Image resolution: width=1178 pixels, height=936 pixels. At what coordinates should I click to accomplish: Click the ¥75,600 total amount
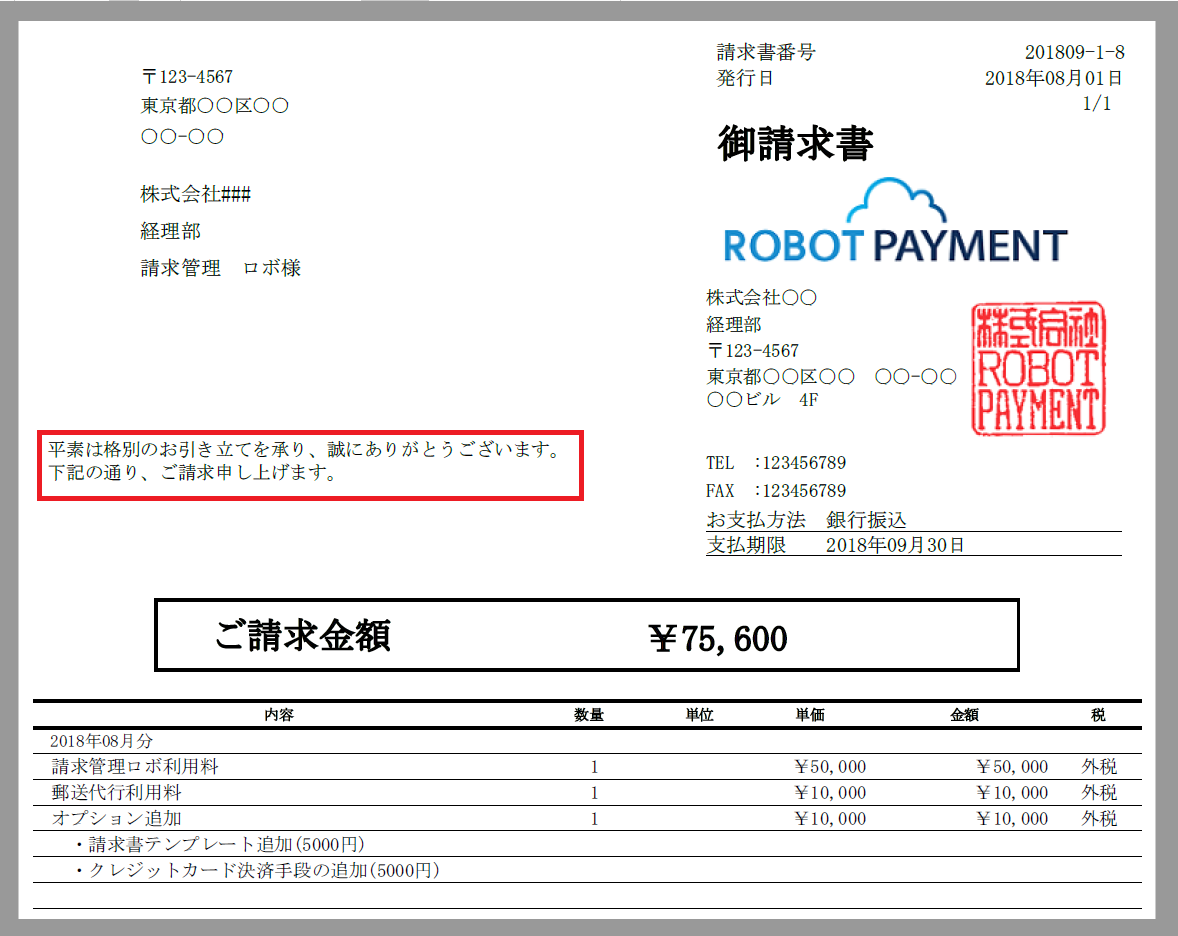tap(718, 638)
